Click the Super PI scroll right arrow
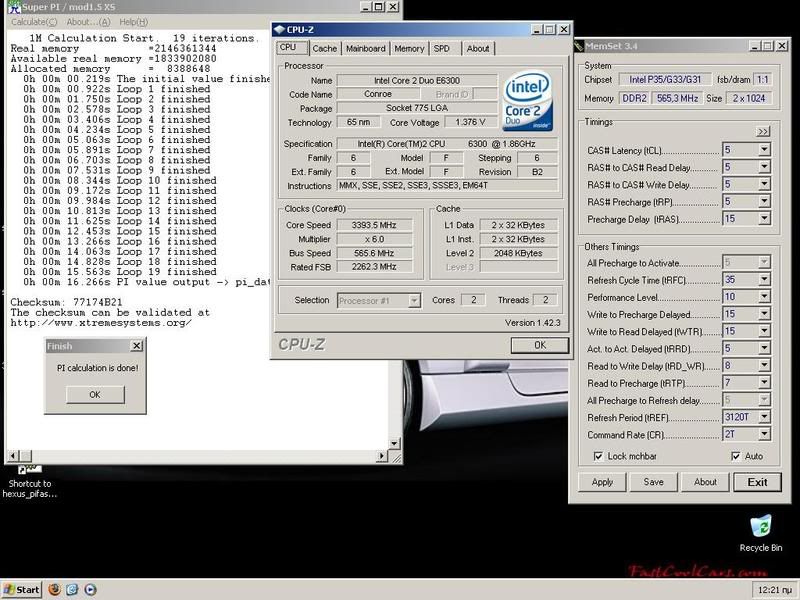The height and width of the screenshot is (600, 800). [x=382, y=456]
